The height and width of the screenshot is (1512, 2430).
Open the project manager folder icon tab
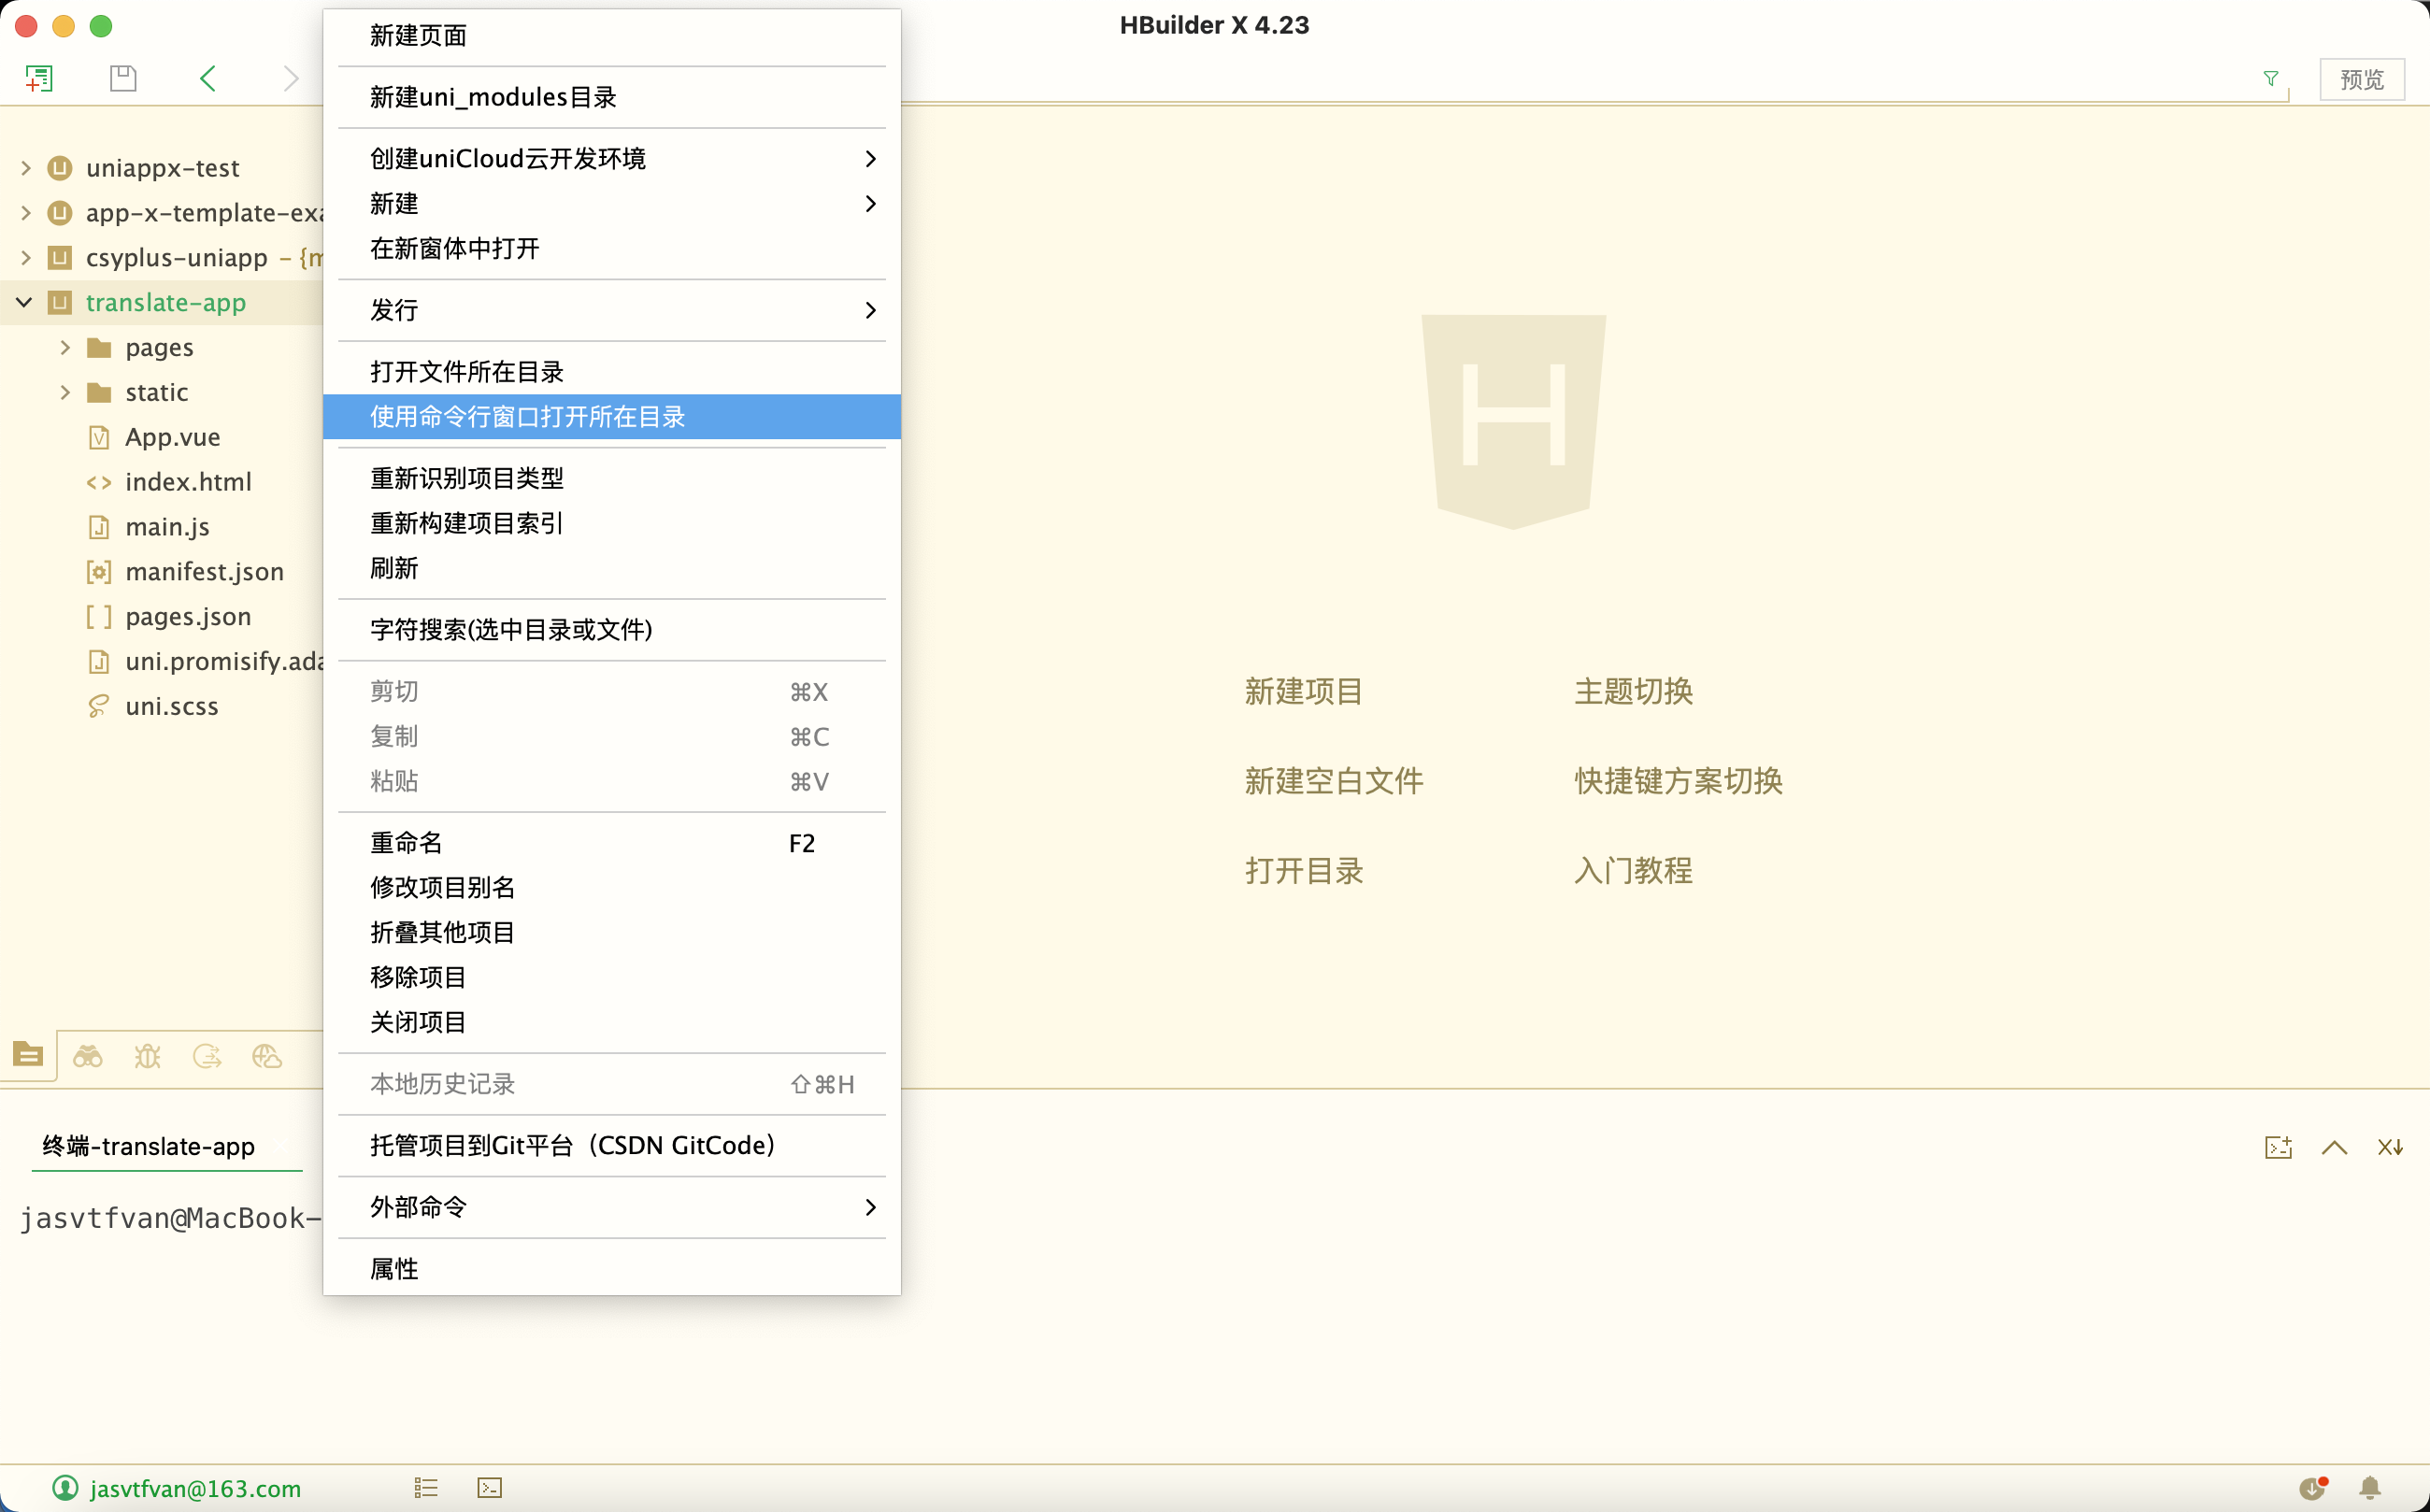(28, 1054)
